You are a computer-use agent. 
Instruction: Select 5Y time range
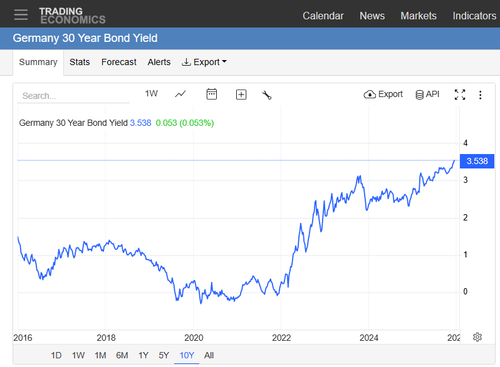point(164,355)
